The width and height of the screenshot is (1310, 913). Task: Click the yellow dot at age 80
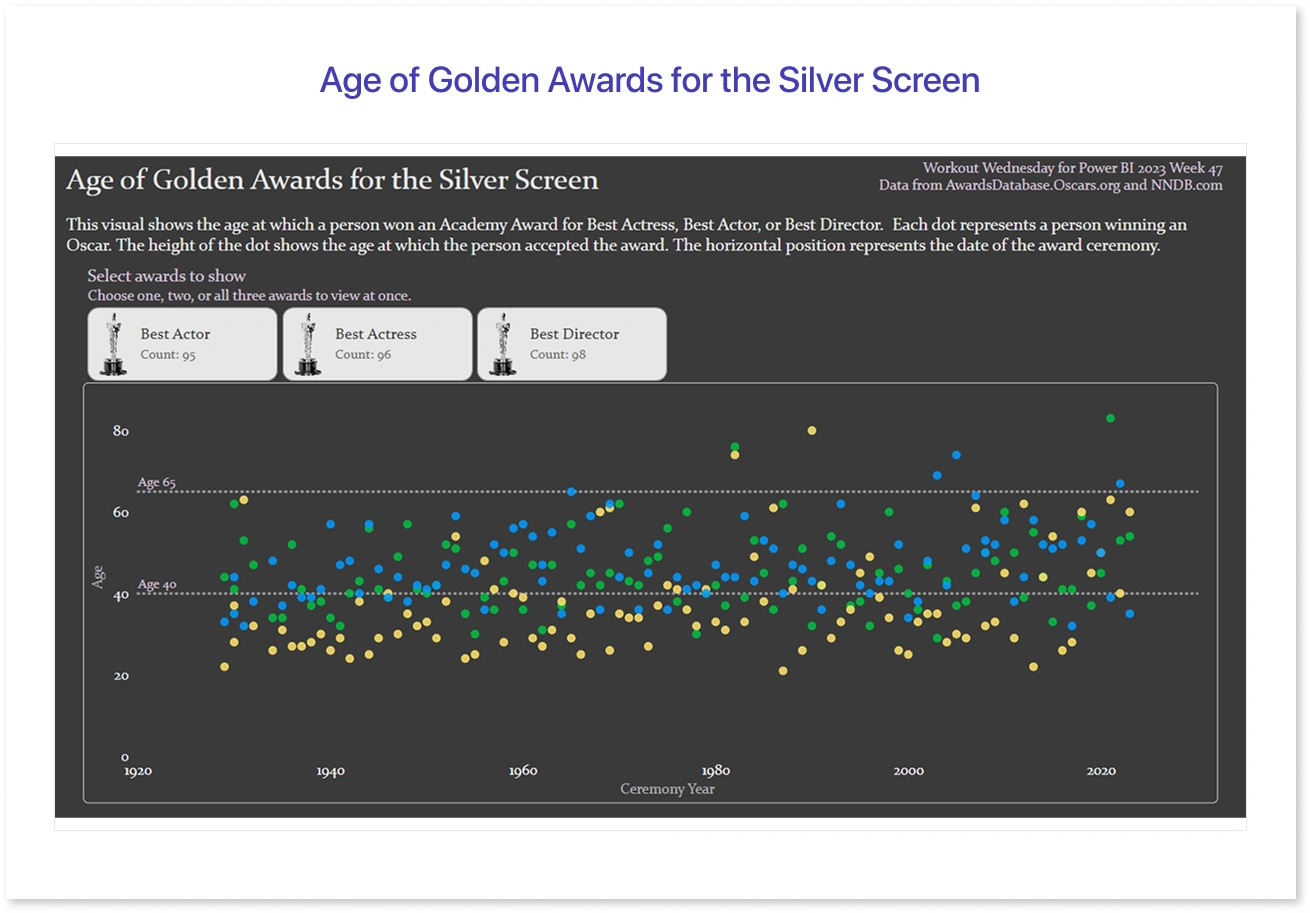[x=812, y=430]
